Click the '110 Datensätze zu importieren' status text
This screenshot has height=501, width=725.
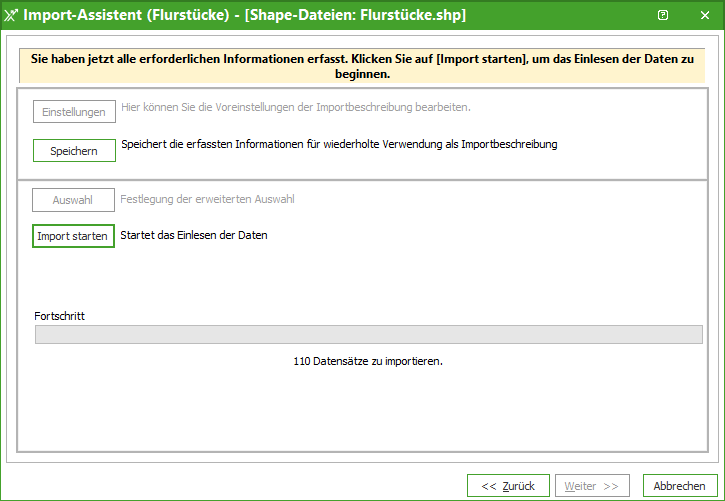pos(368,361)
